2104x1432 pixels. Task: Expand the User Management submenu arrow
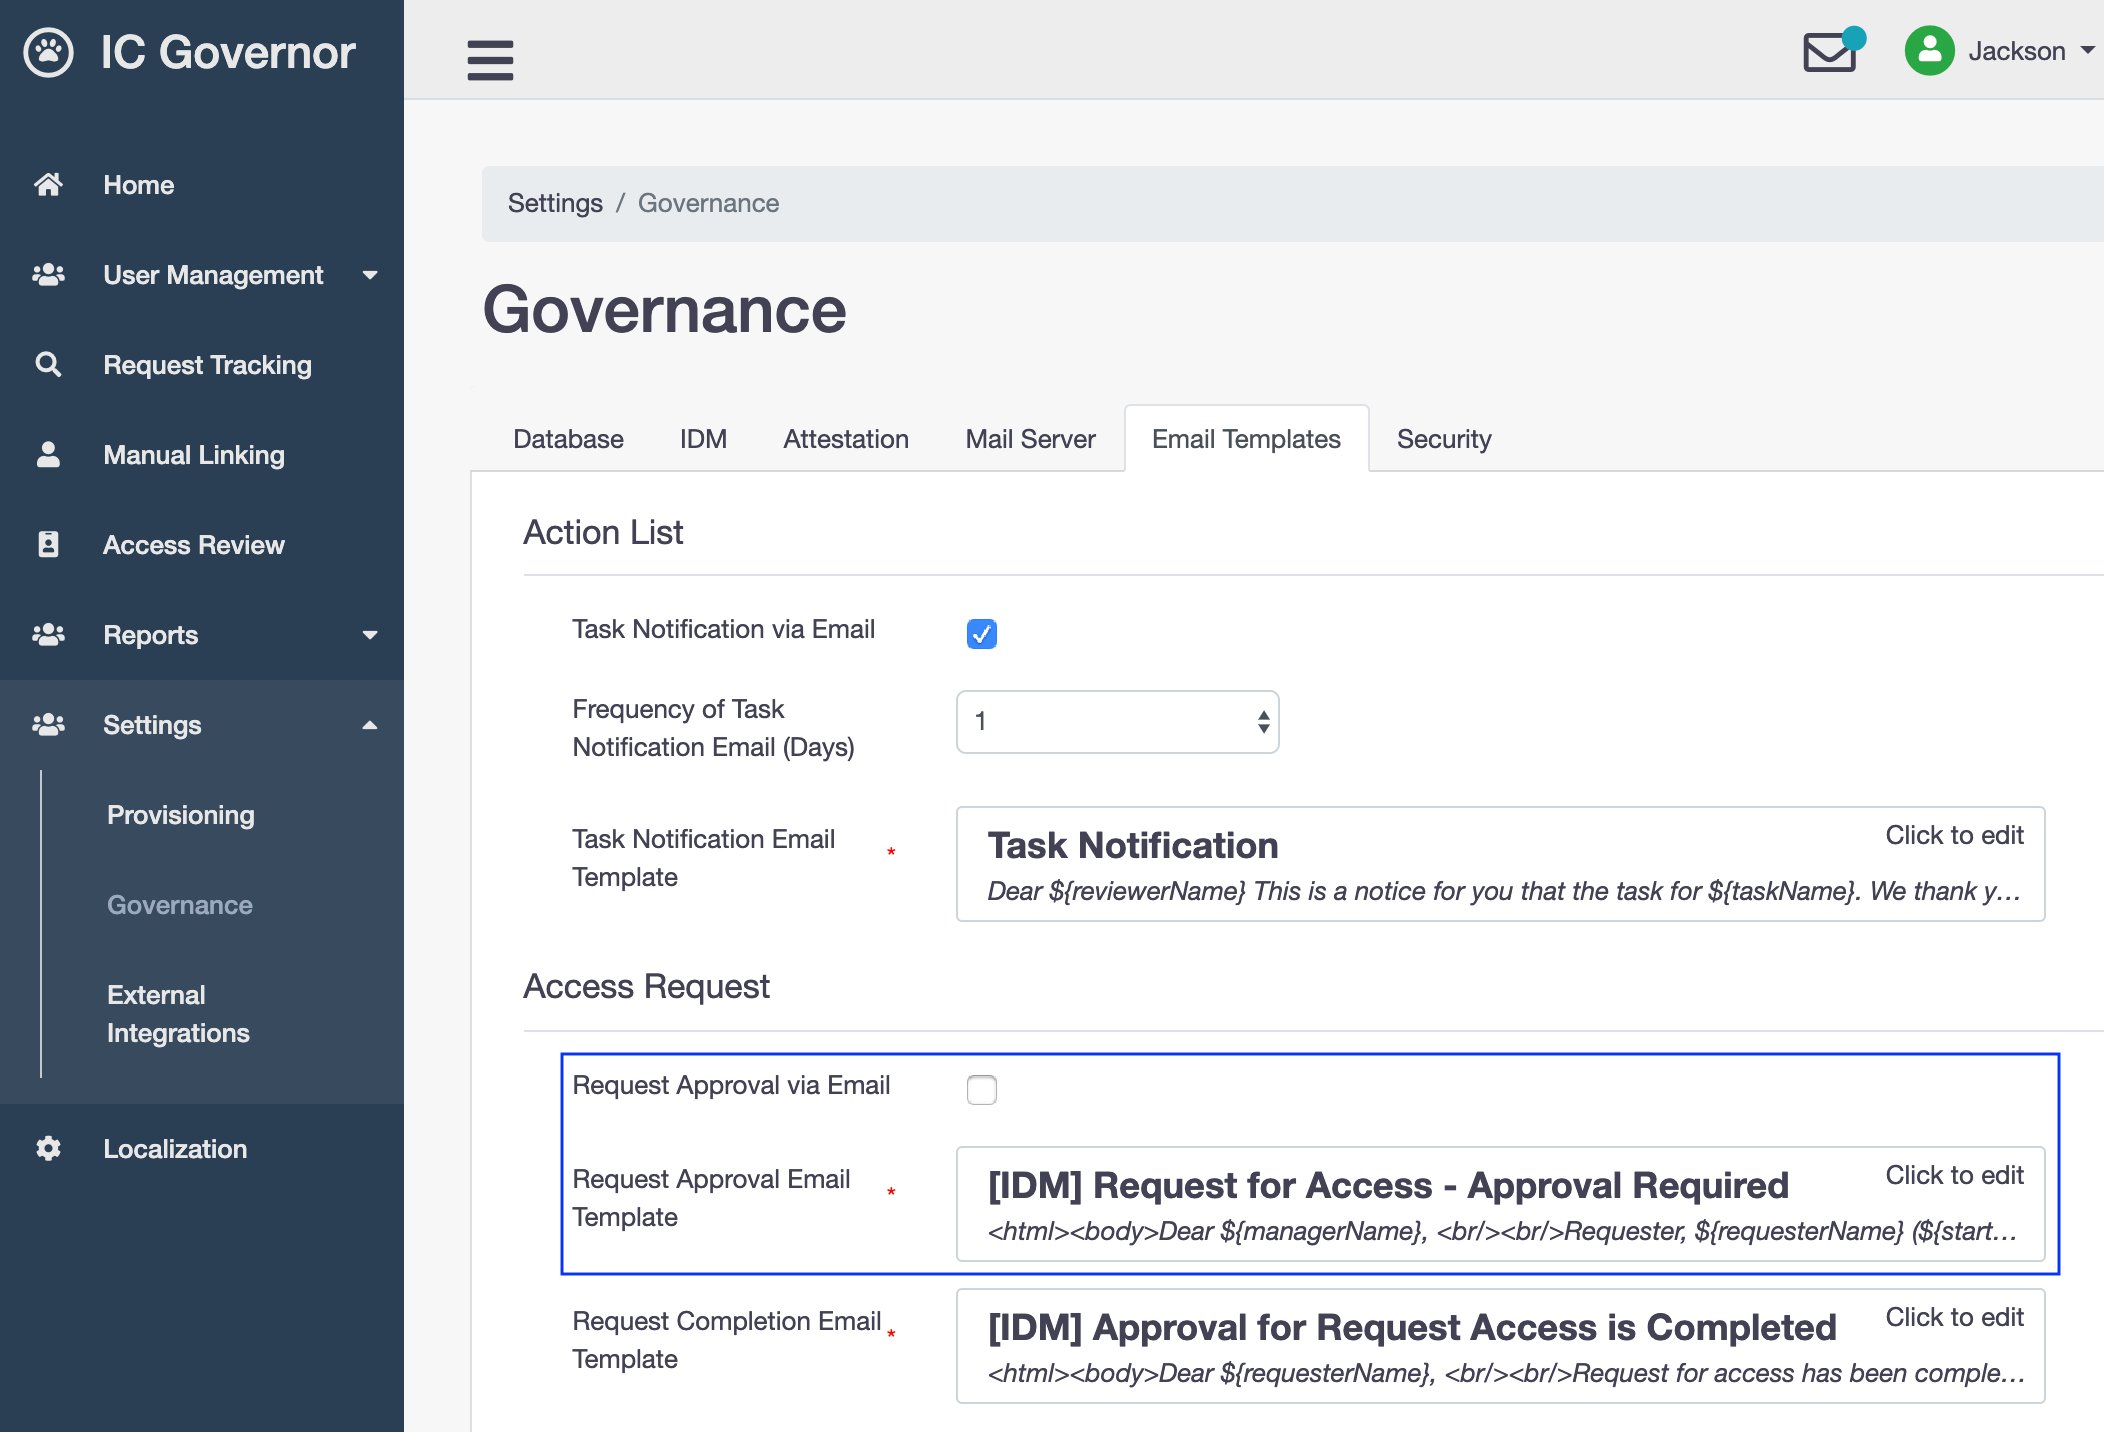(x=370, y=275)
